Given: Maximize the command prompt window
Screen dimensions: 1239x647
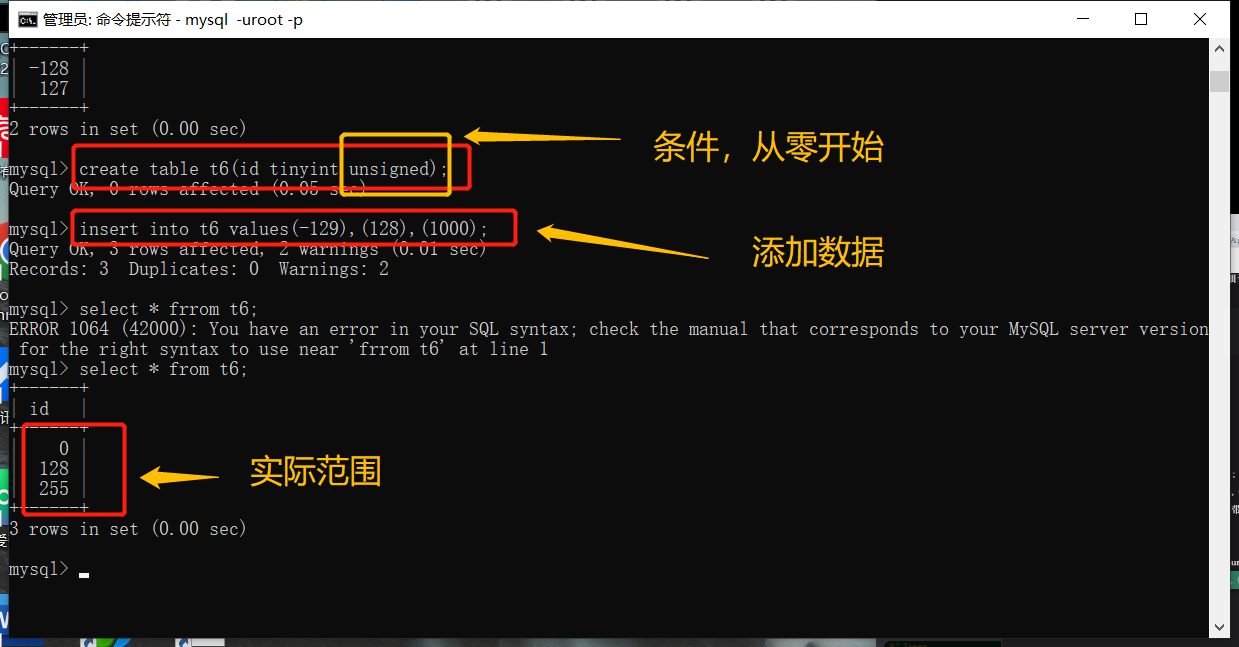Looking at the screenshot, I should [1141, 19].
